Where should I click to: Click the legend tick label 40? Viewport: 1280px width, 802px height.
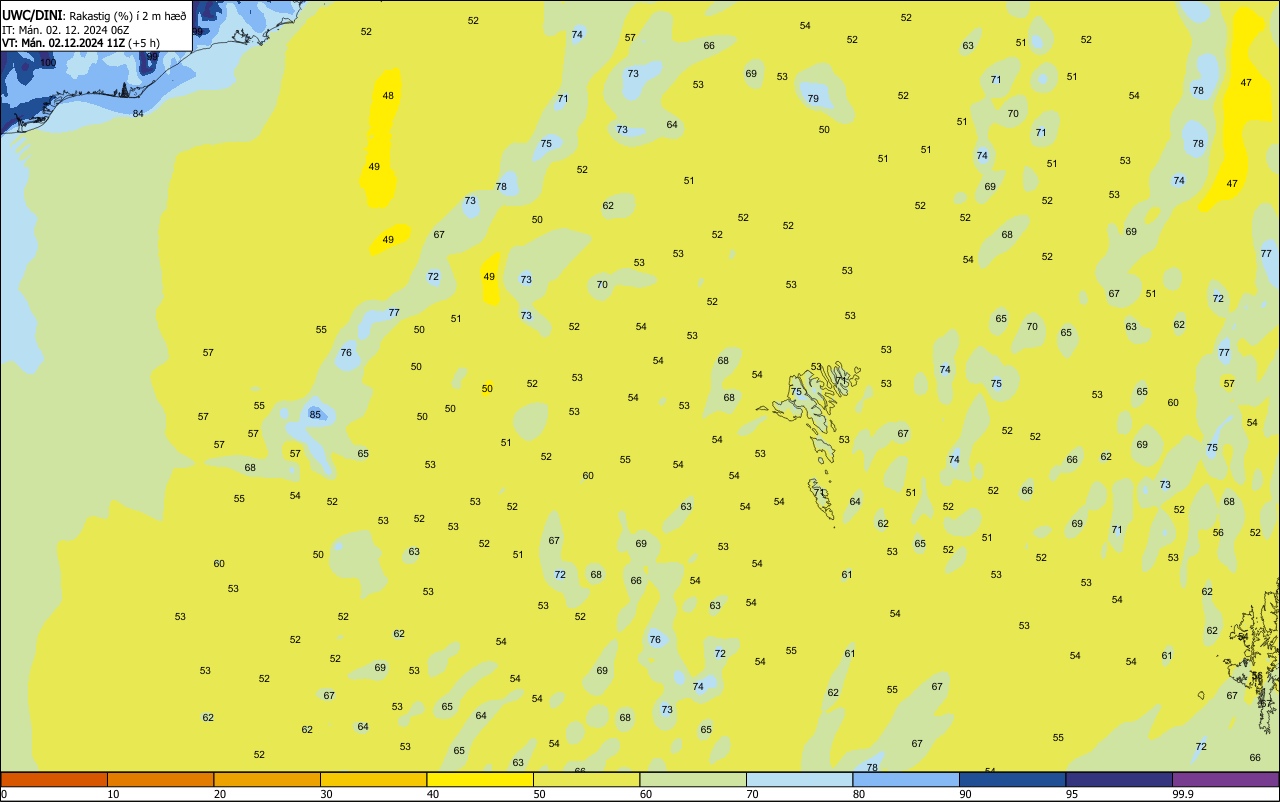pos(433,794)
